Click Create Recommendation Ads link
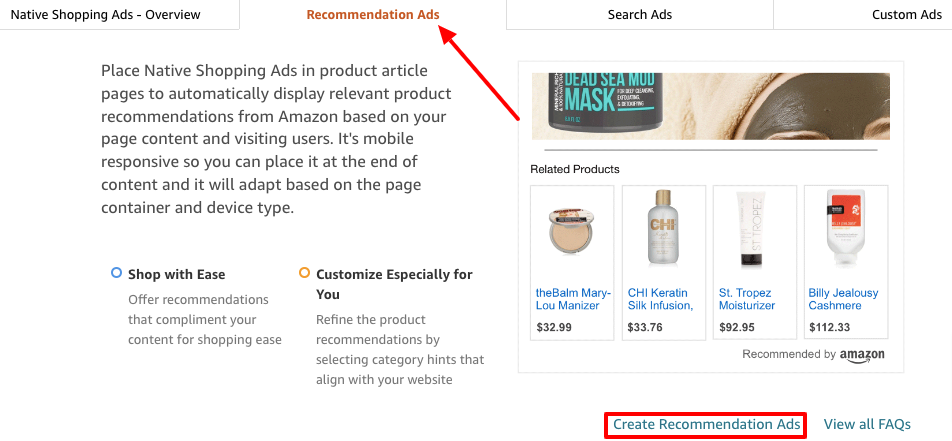Viewport: 952px width, 441px height. click(706, 425)
